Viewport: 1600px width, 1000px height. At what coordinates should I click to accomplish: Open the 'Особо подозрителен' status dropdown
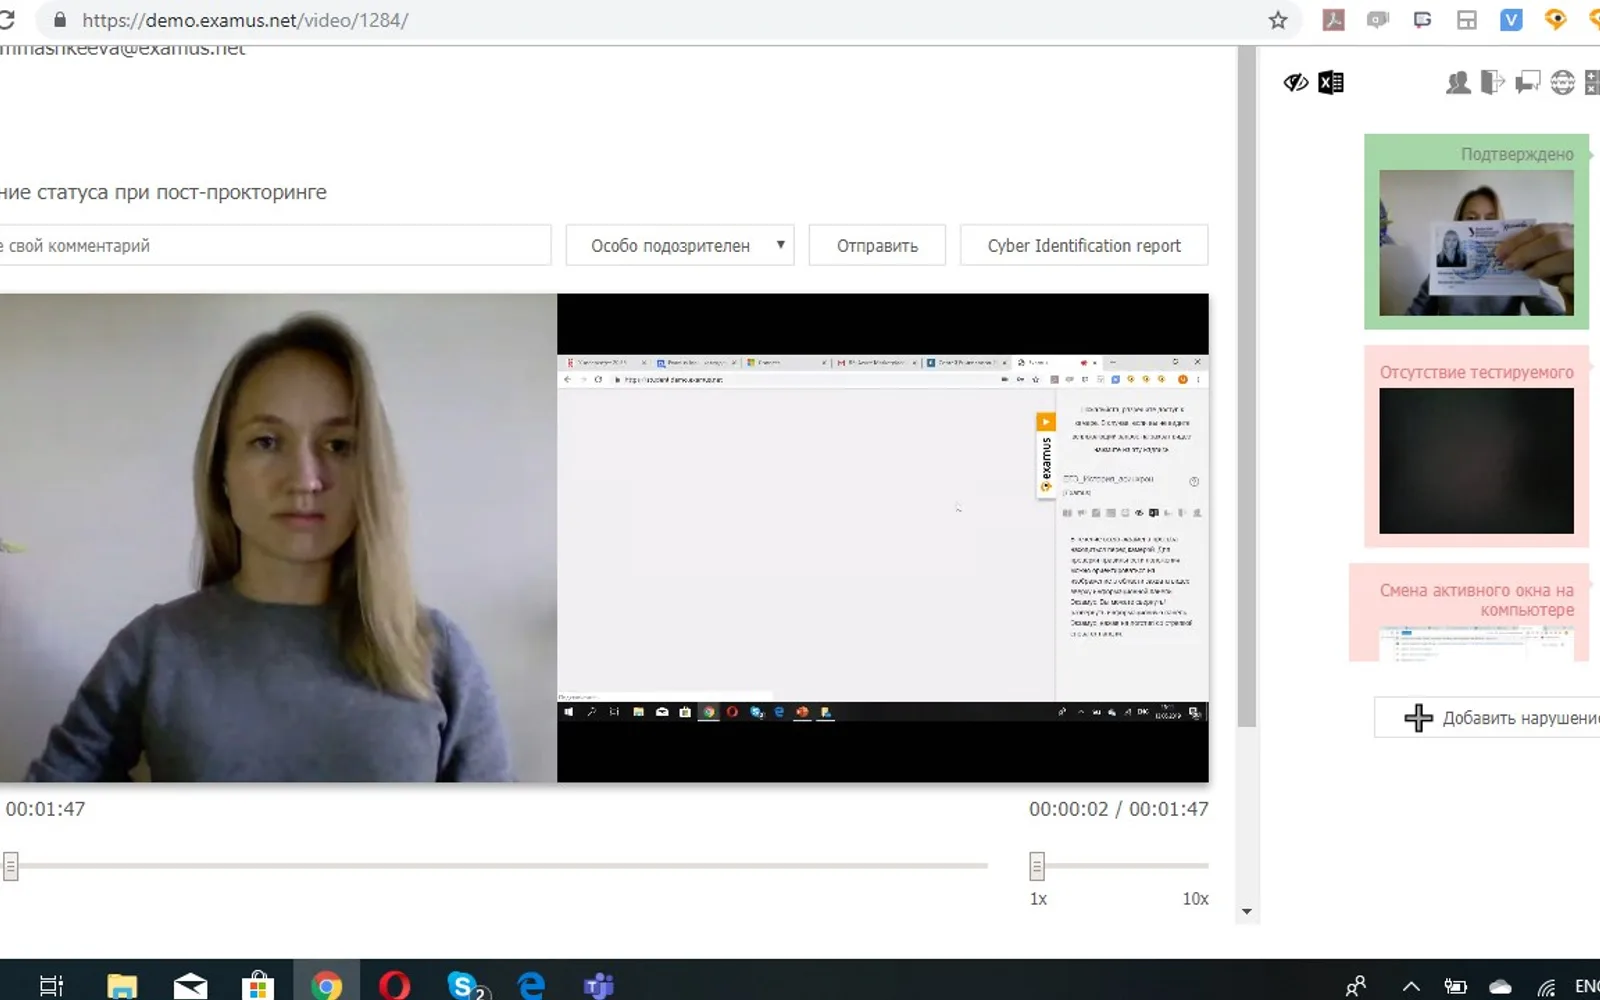(680, 245)
